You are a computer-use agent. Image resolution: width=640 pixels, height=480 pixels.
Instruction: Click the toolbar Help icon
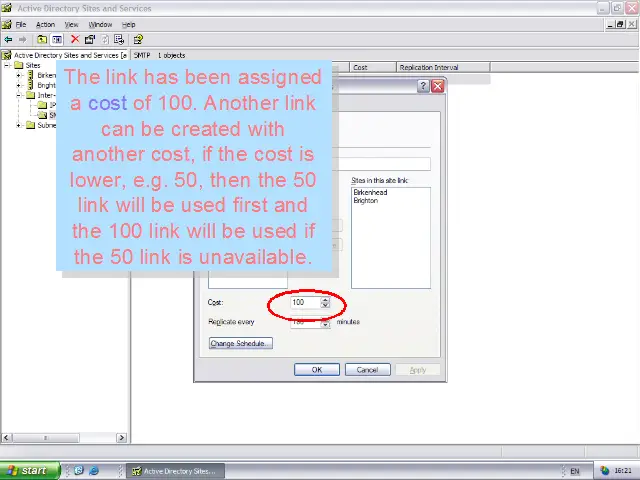tap(138, 39)
